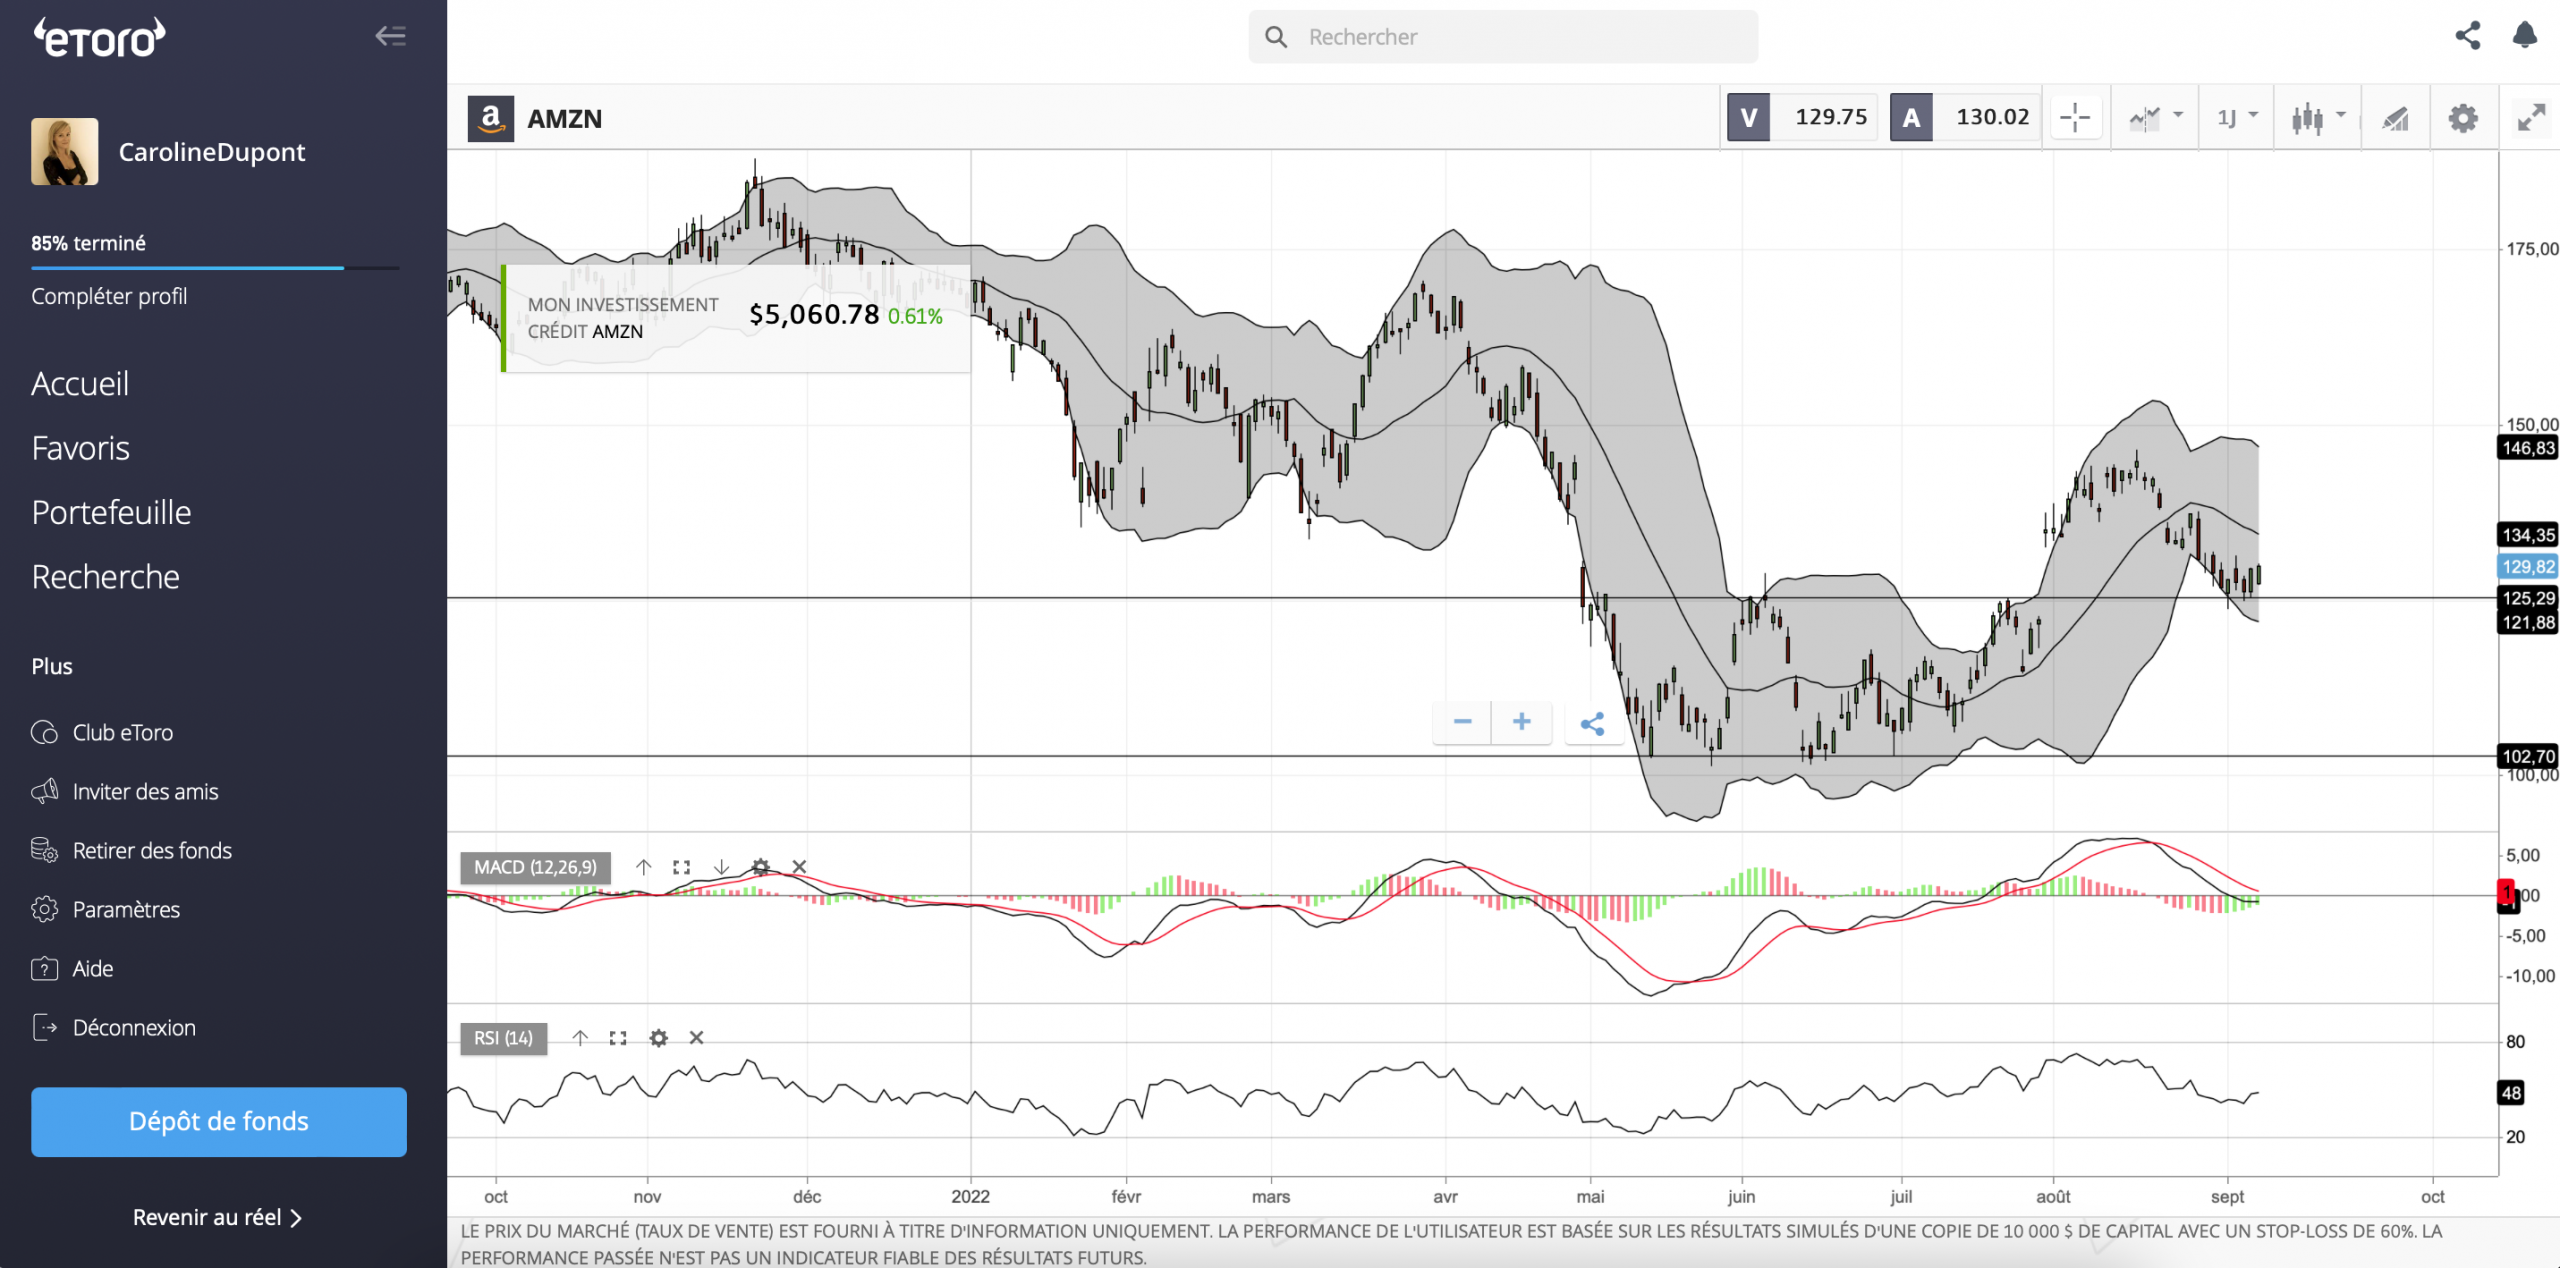
Task: Click the share icon in top bar
Action: pyautogui.click(x=2468, y=36)
